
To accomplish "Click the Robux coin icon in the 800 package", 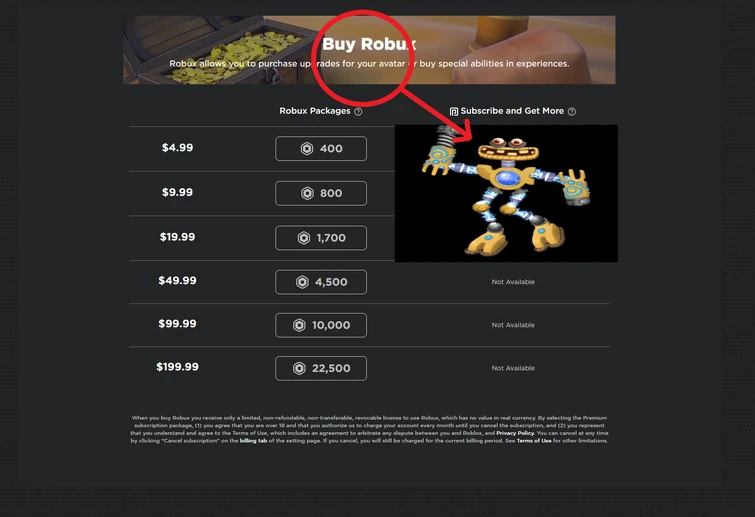I will point(307,194).
